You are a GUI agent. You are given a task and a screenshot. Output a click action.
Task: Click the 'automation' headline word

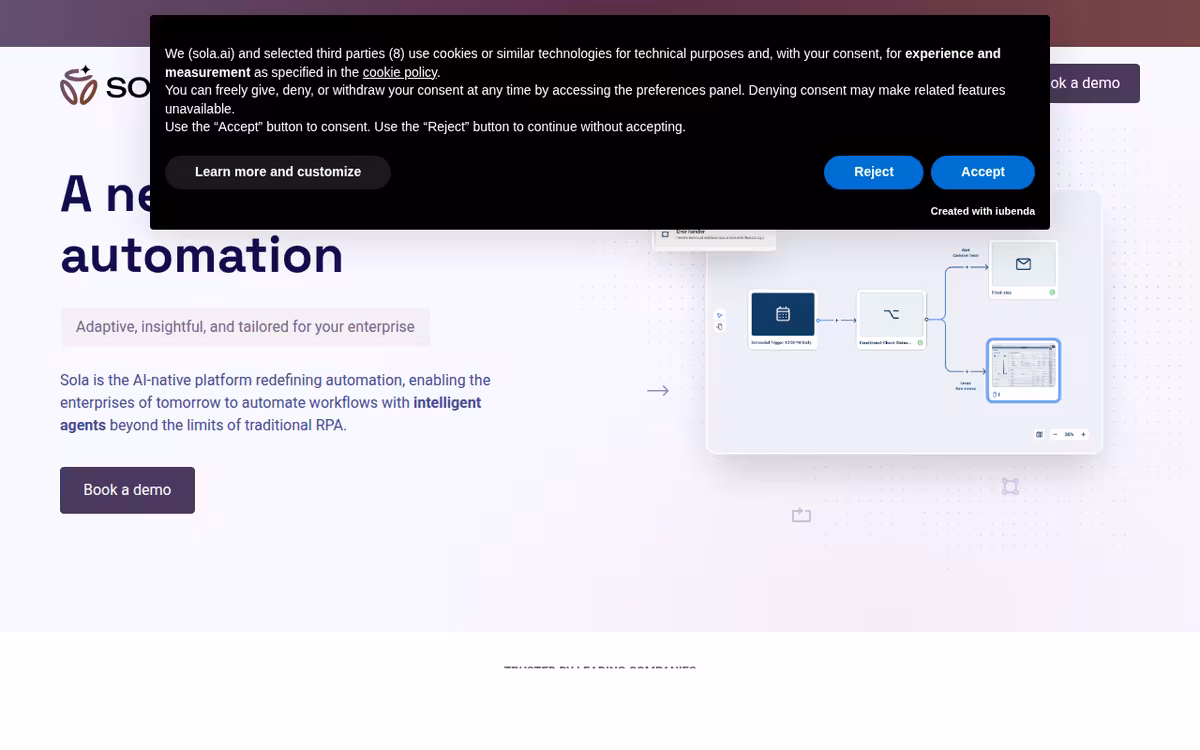(202, 255)
